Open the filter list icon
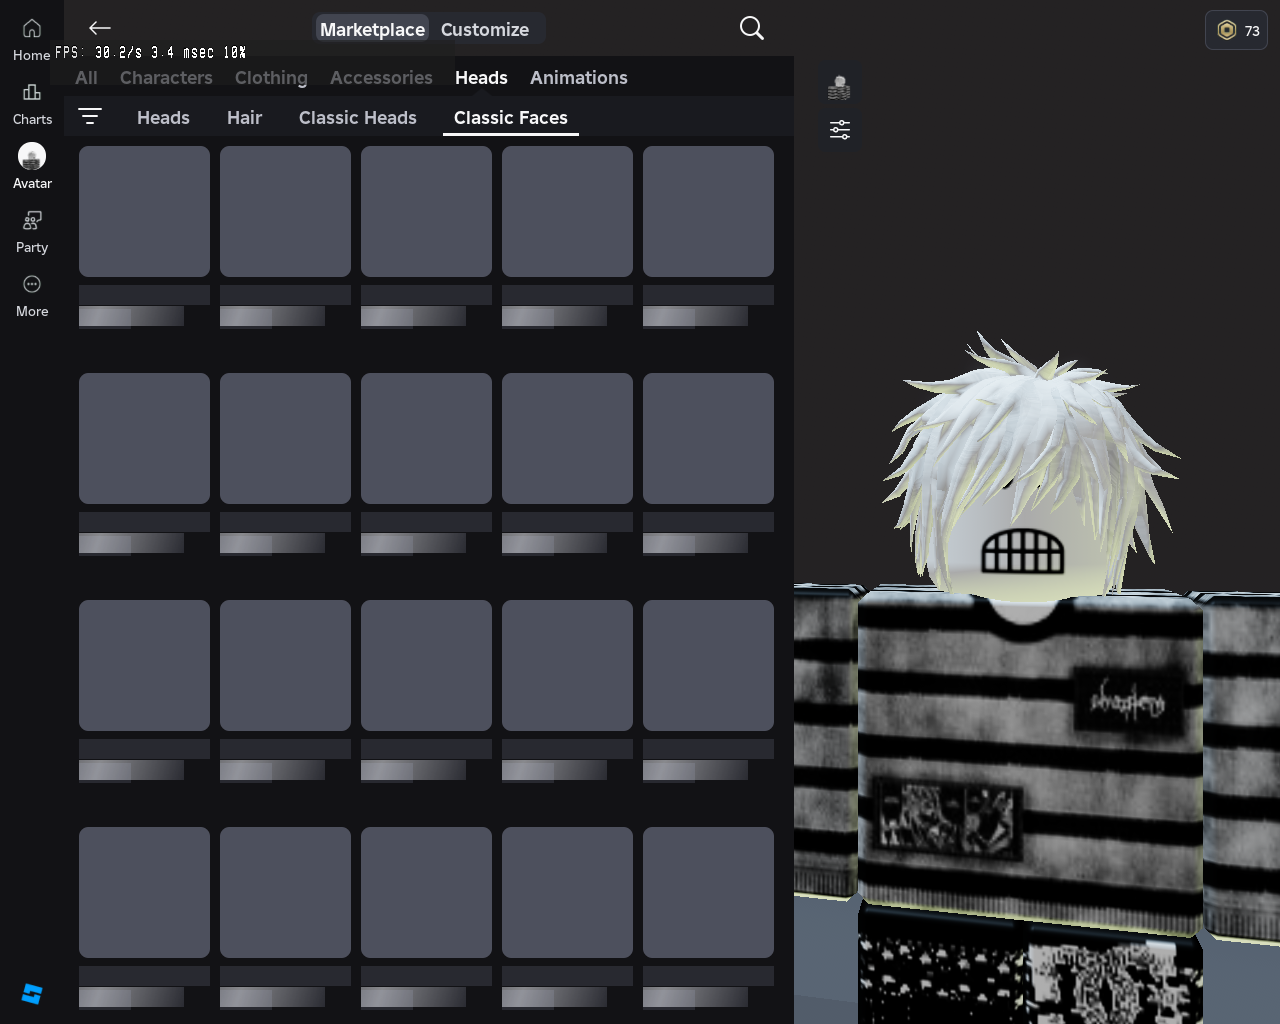Image resolution: width=1280 pixels, height=1024 pixels. 90,116
